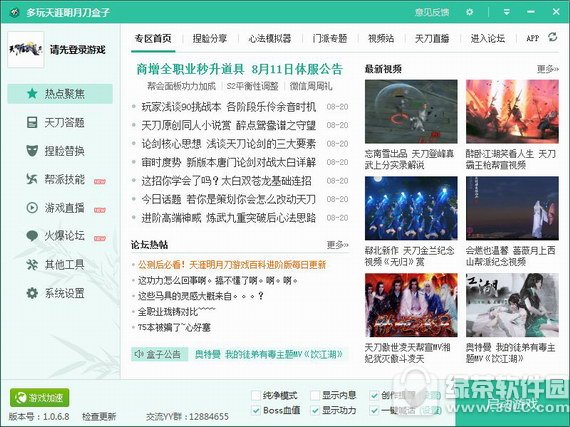The height and width of the screenshot is (427, 570).
Task: Enable the 显示内息 checkbox
Action: coord(315,395)
